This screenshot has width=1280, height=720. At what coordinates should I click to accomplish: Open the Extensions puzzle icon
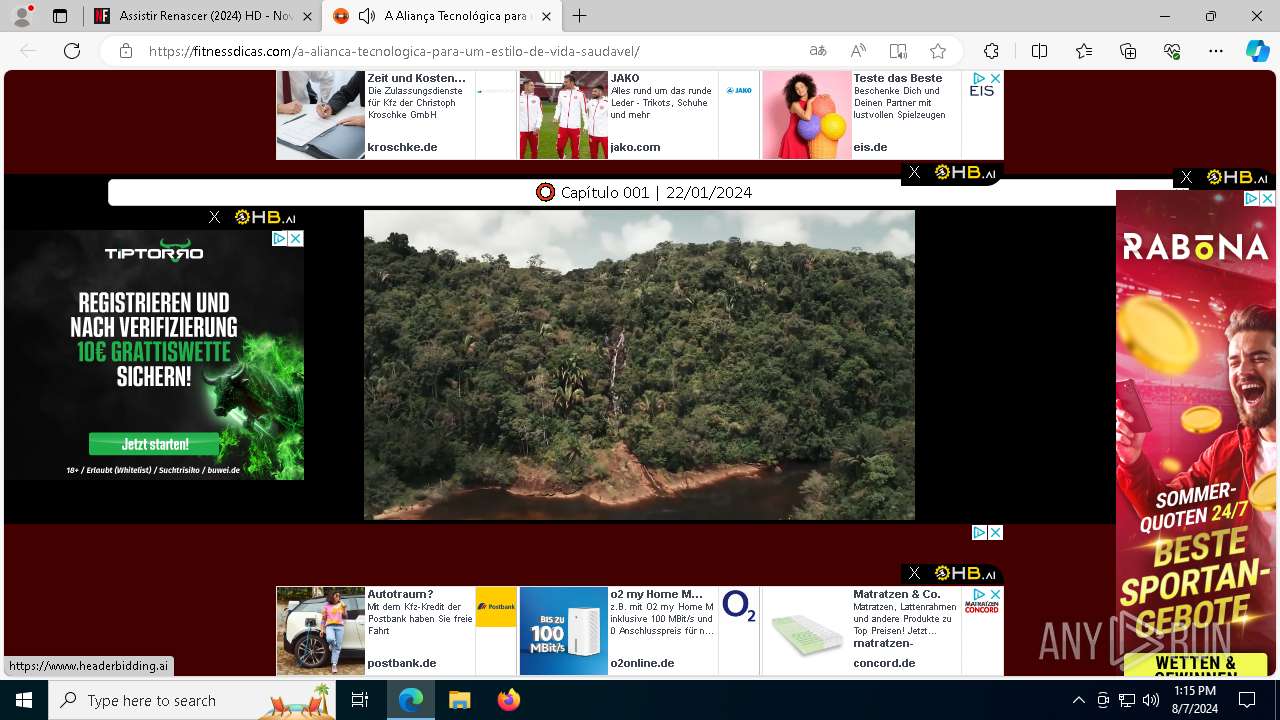(x=991, y=51)
